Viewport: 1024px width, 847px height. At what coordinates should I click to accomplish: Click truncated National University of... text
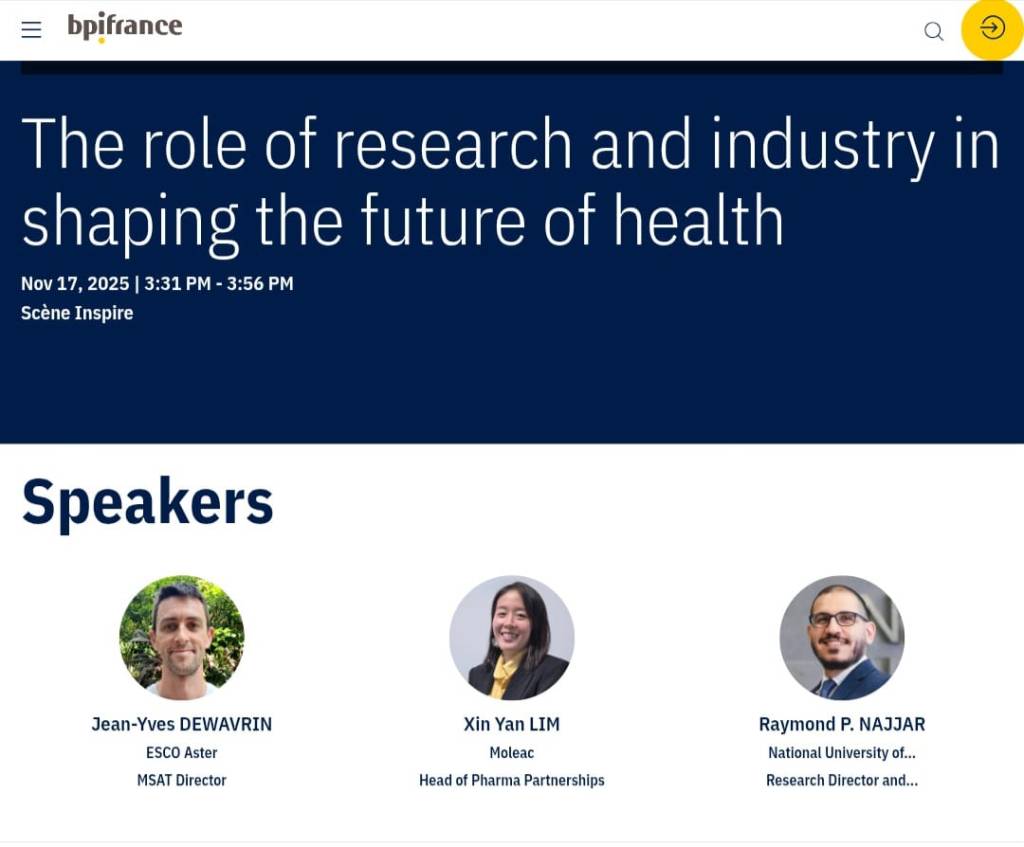pyautogui.click(x=841, y=752)
